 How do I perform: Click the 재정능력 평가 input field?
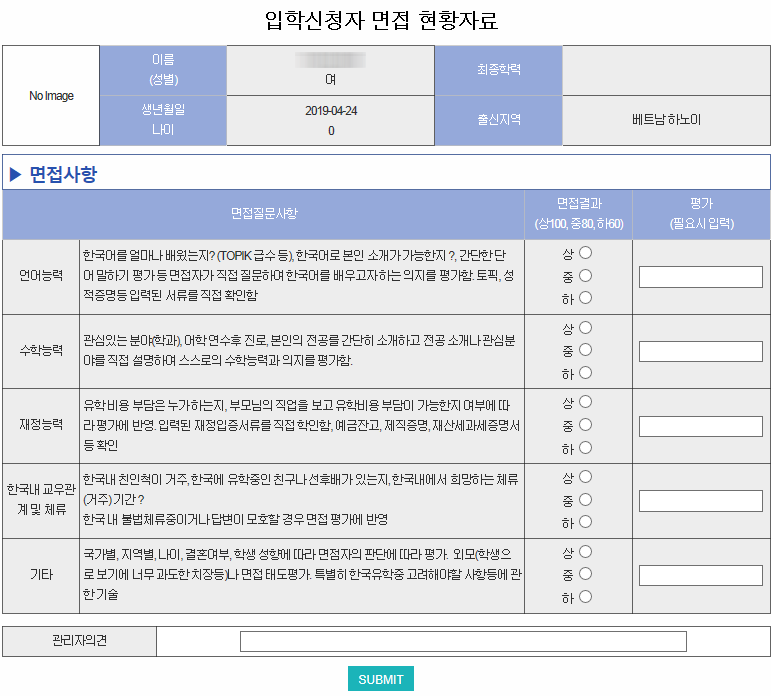click(x=700, y=426)
